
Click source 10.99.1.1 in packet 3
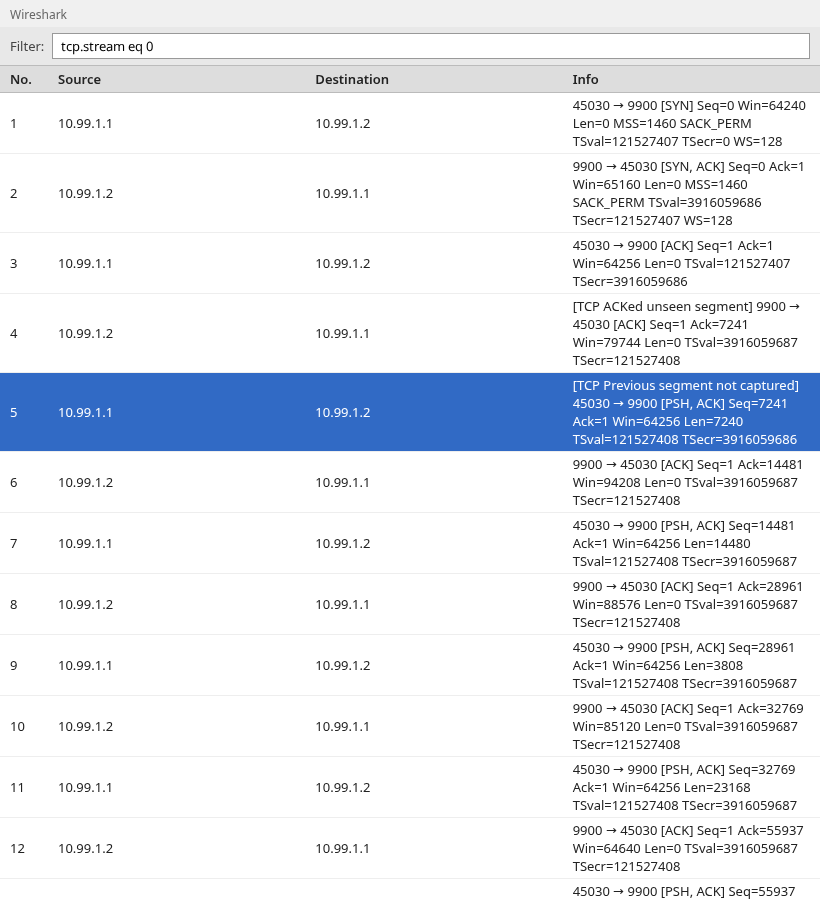(x=85, y=263)
